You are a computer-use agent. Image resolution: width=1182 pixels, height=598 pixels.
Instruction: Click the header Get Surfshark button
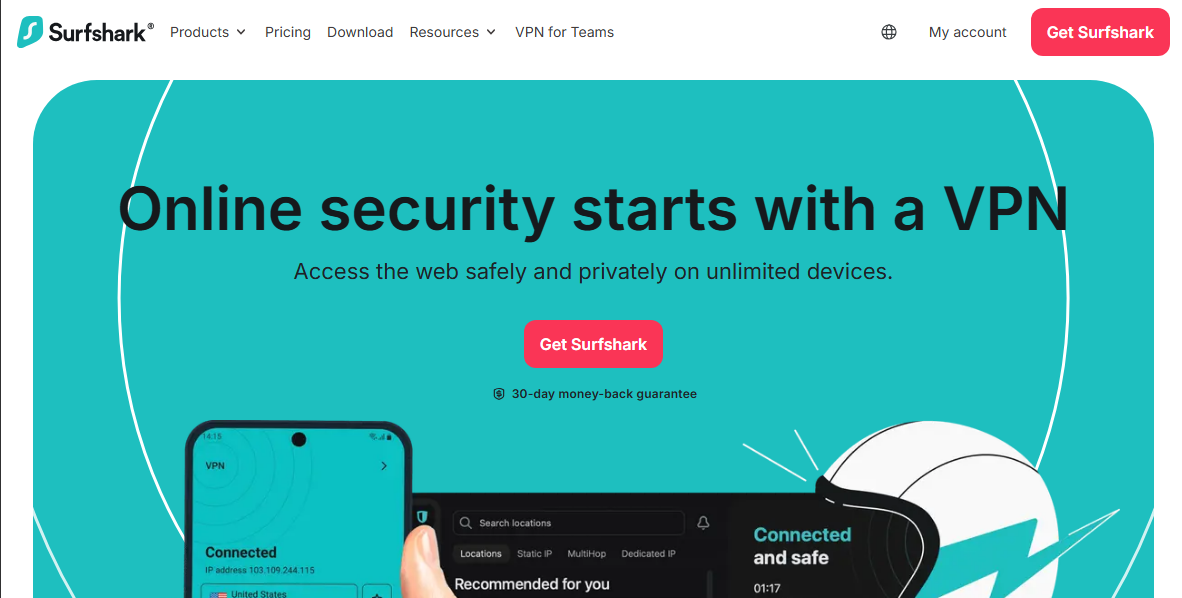[x=1100, y=32]
